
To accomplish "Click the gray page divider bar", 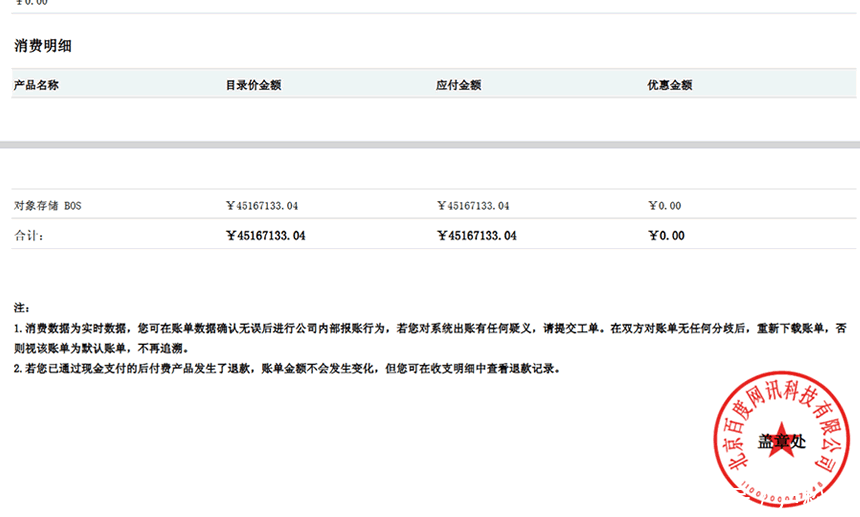I will (x=430, y=146).
